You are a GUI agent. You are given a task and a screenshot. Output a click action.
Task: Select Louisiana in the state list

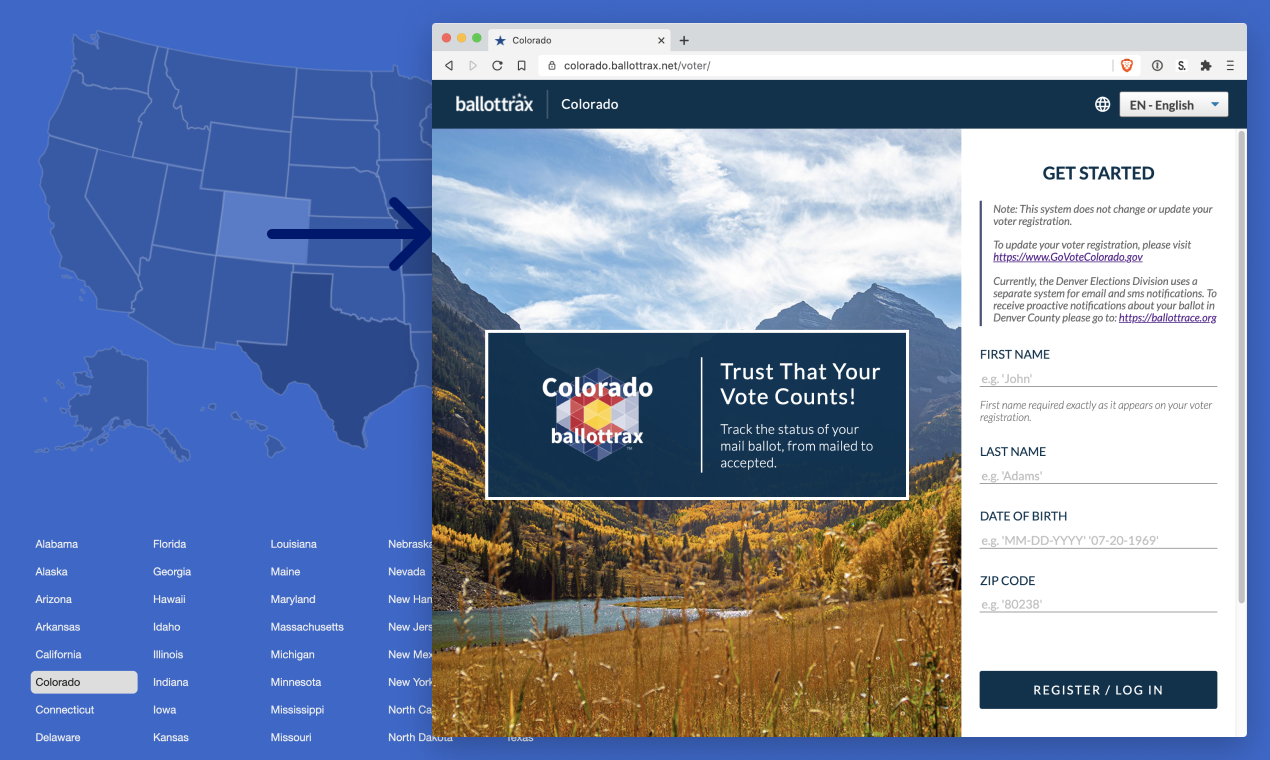click(x=293, y=544)
